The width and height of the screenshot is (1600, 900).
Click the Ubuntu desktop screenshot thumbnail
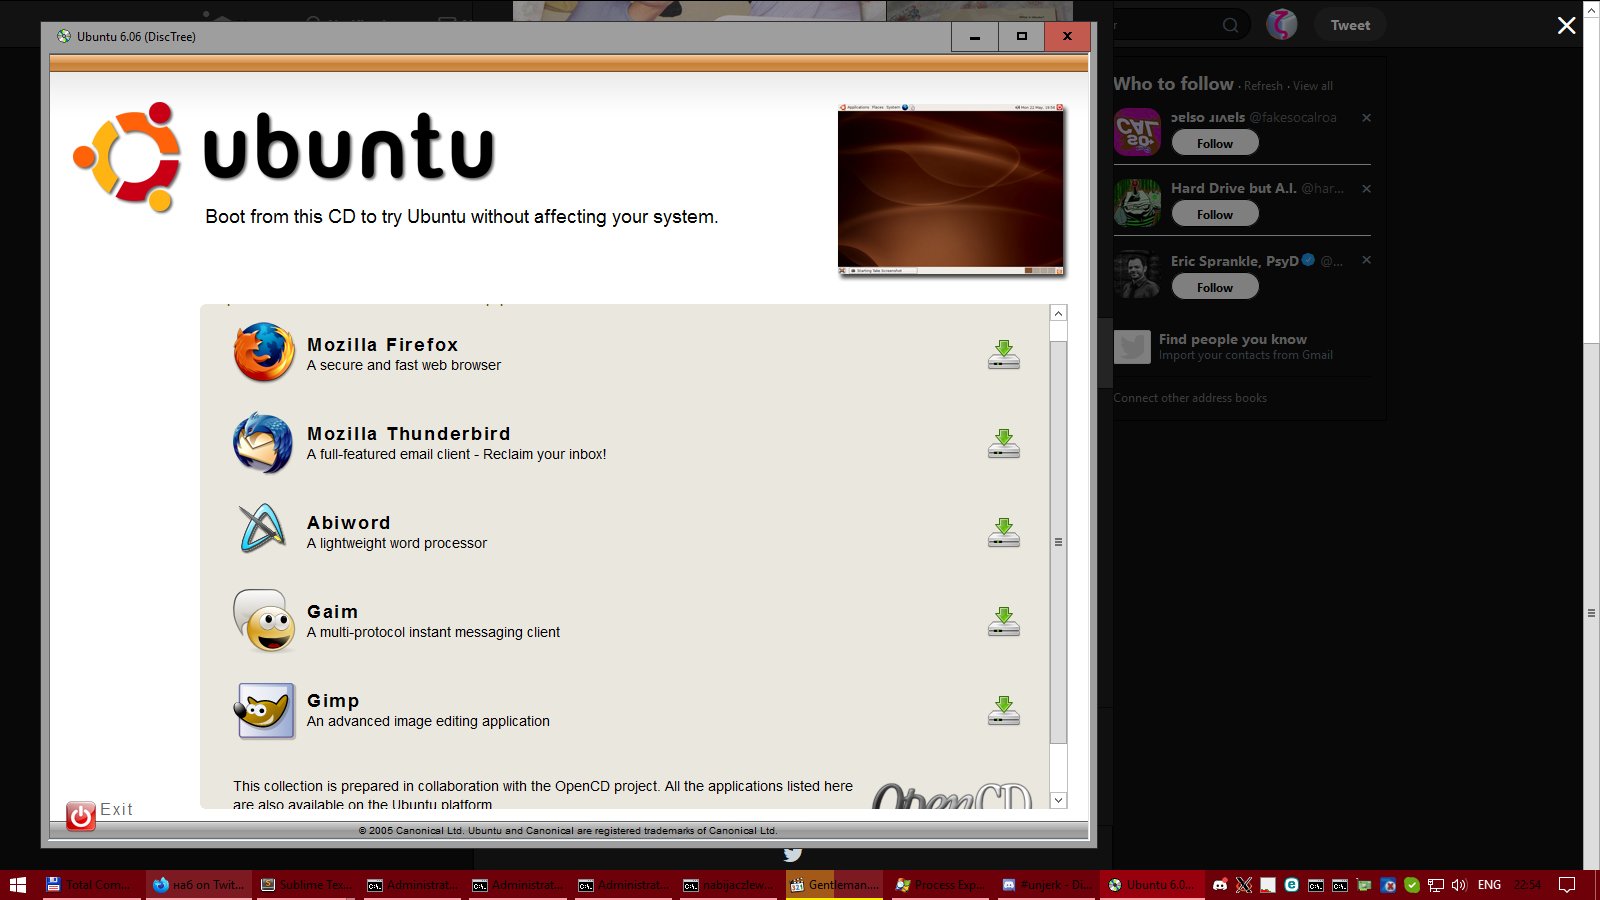[x=950, y=189]
